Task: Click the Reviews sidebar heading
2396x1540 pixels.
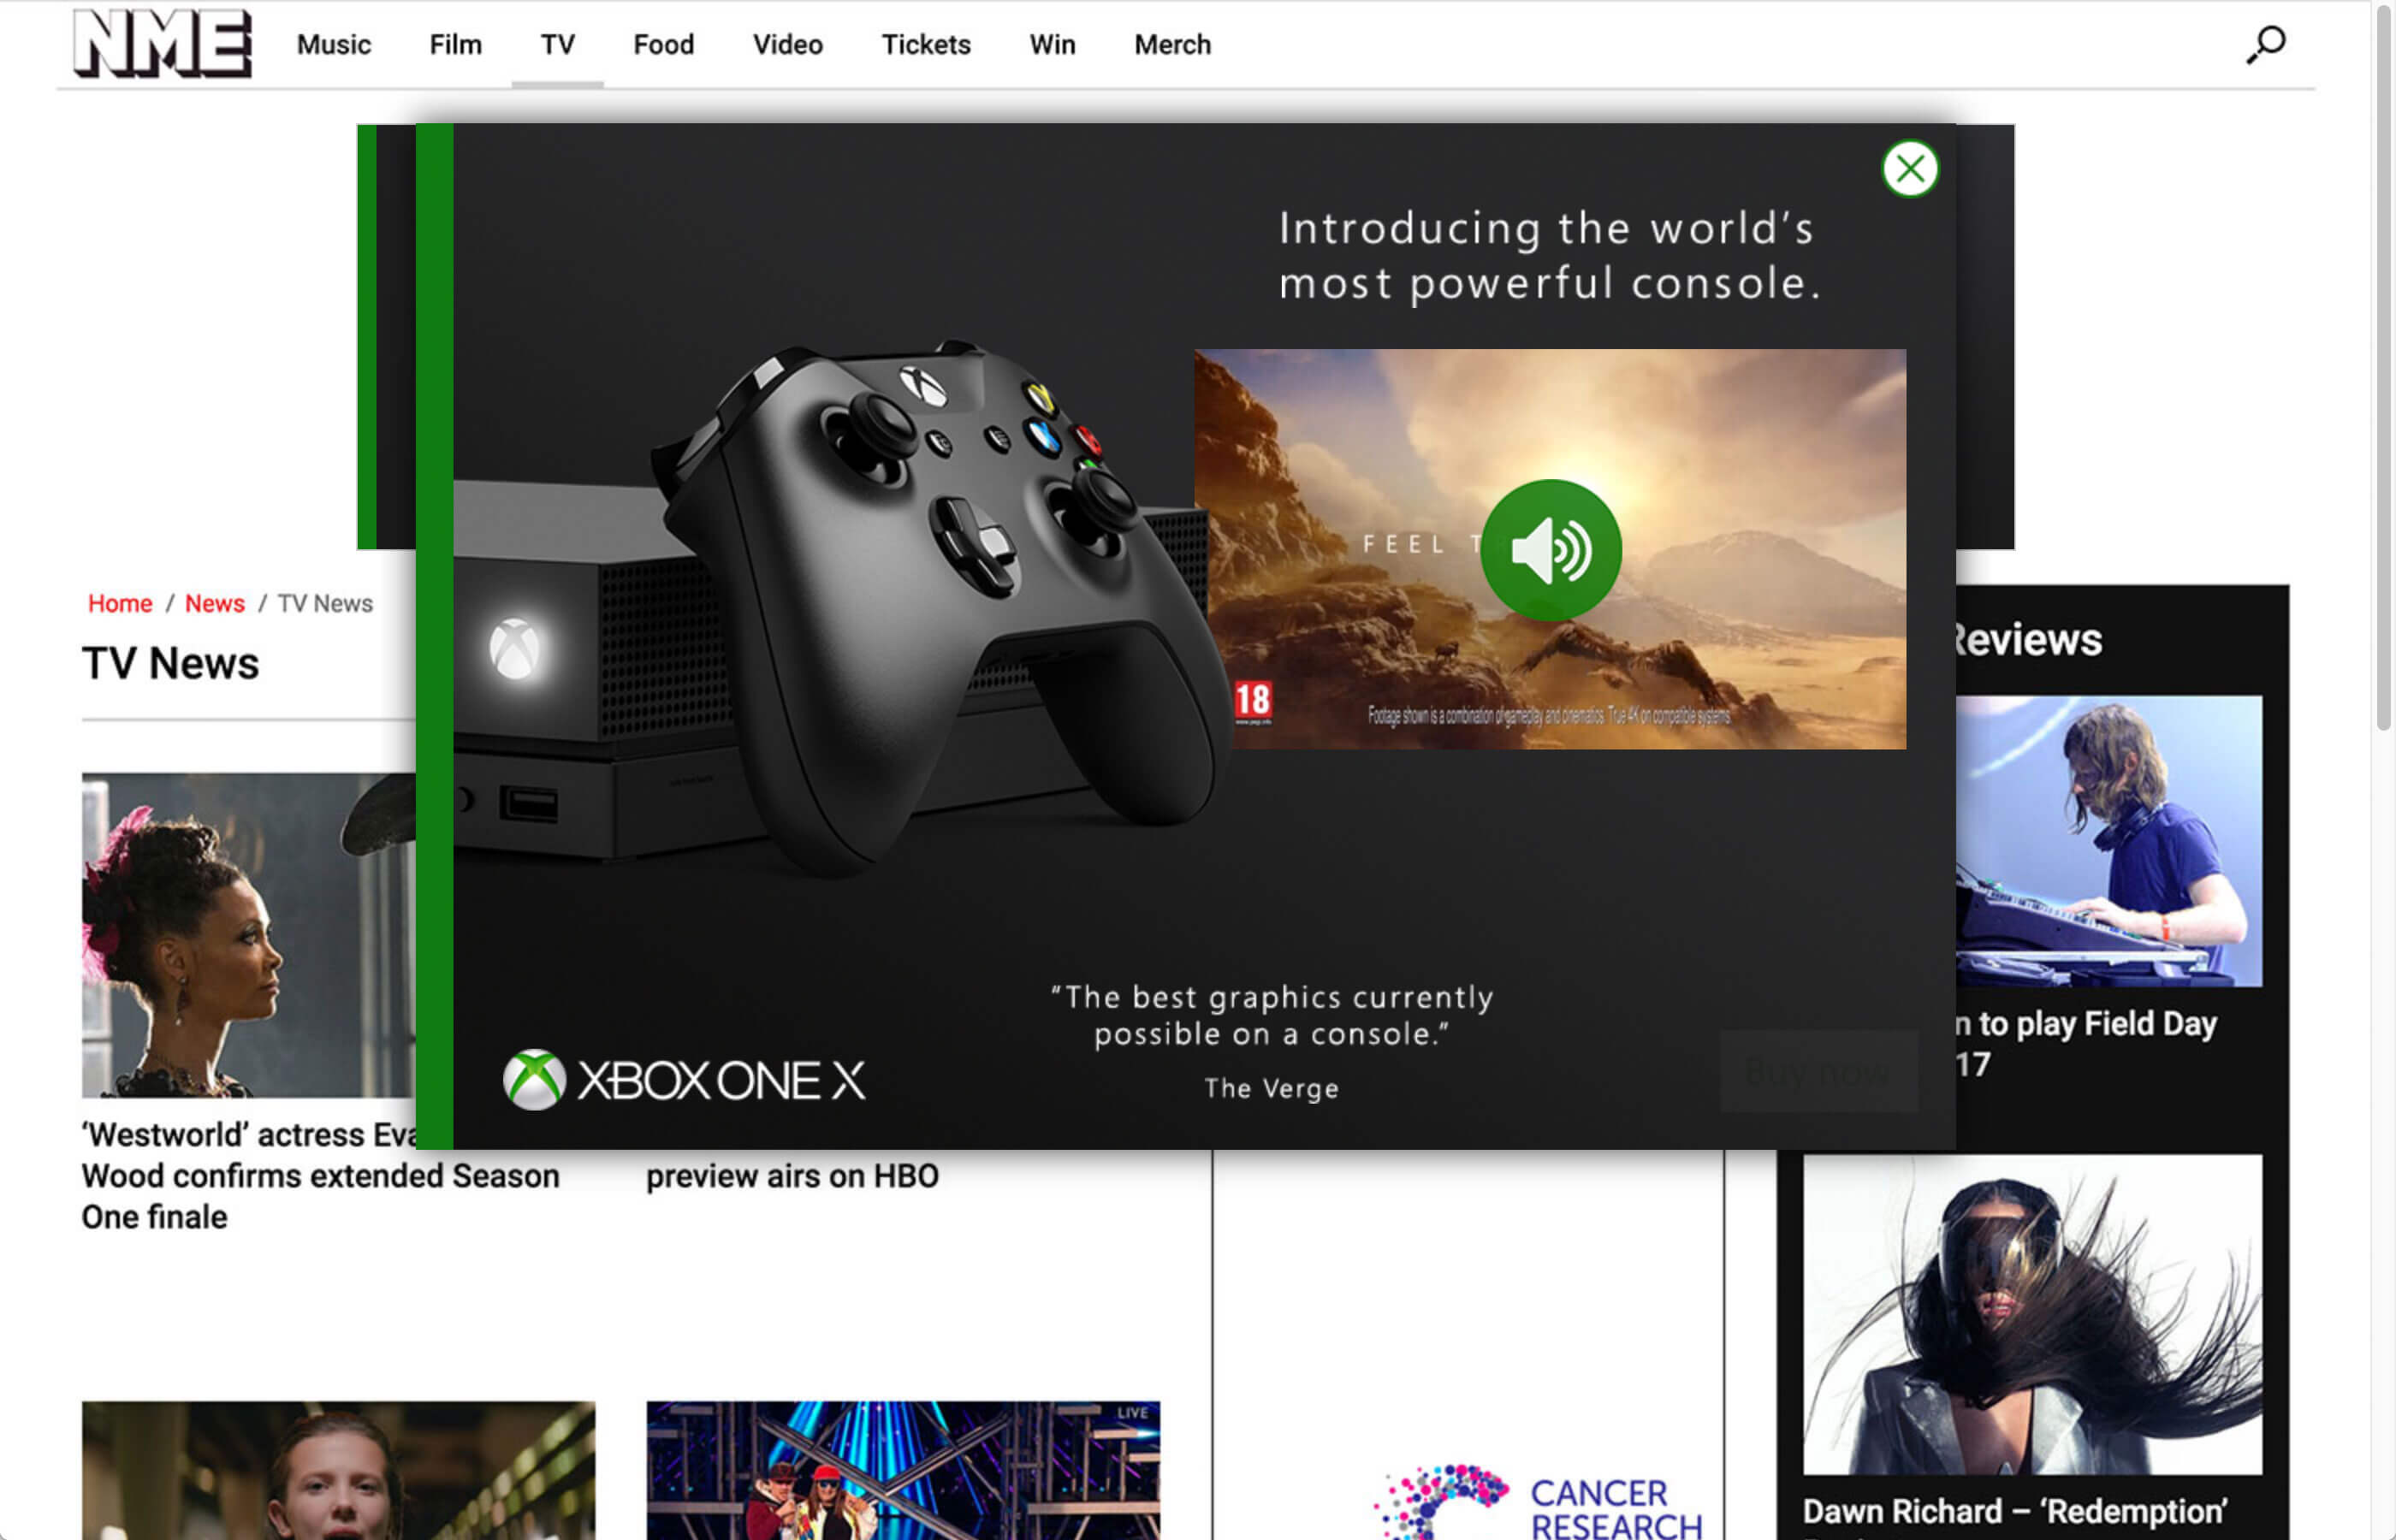Action: pos(2028,640)
